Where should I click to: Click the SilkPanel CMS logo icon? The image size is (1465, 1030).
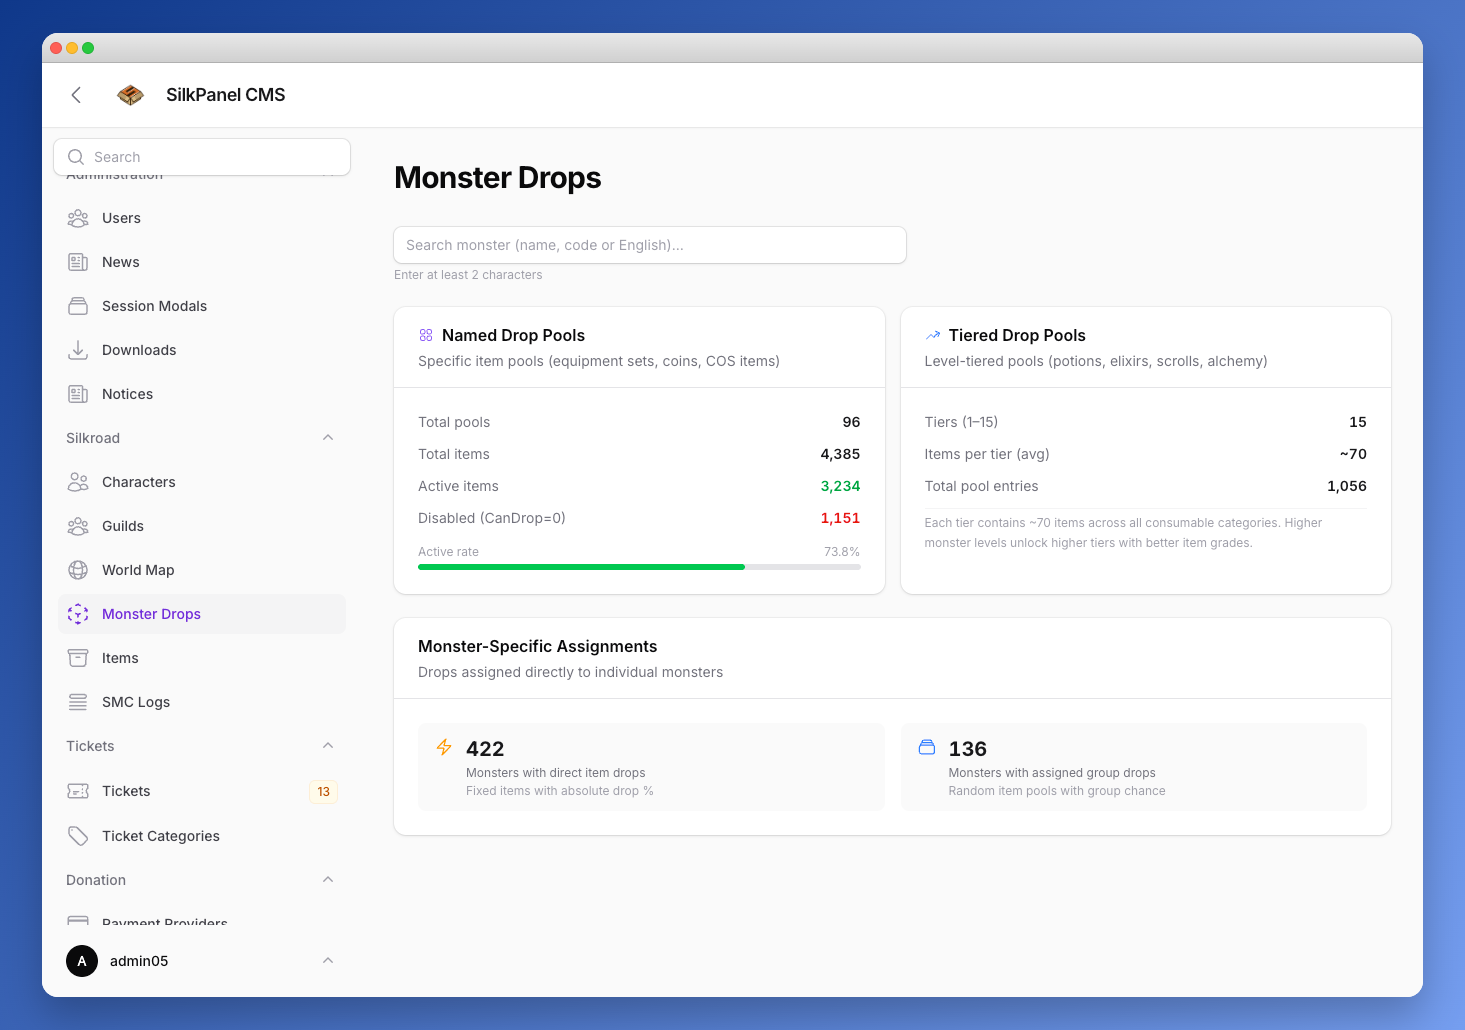[x=130, y=95]
